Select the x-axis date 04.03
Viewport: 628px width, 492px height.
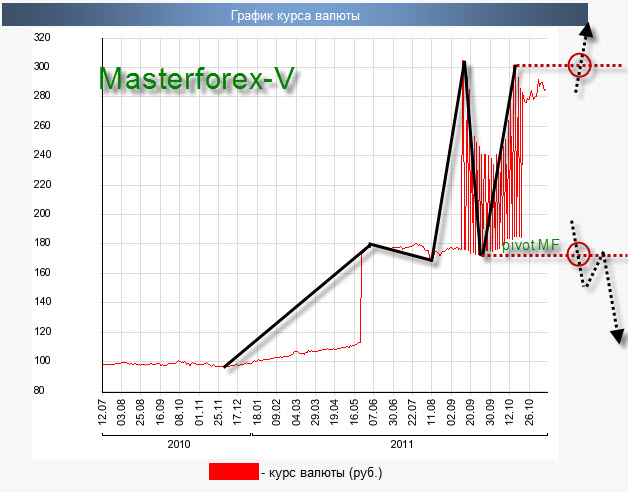click(296, 412)
